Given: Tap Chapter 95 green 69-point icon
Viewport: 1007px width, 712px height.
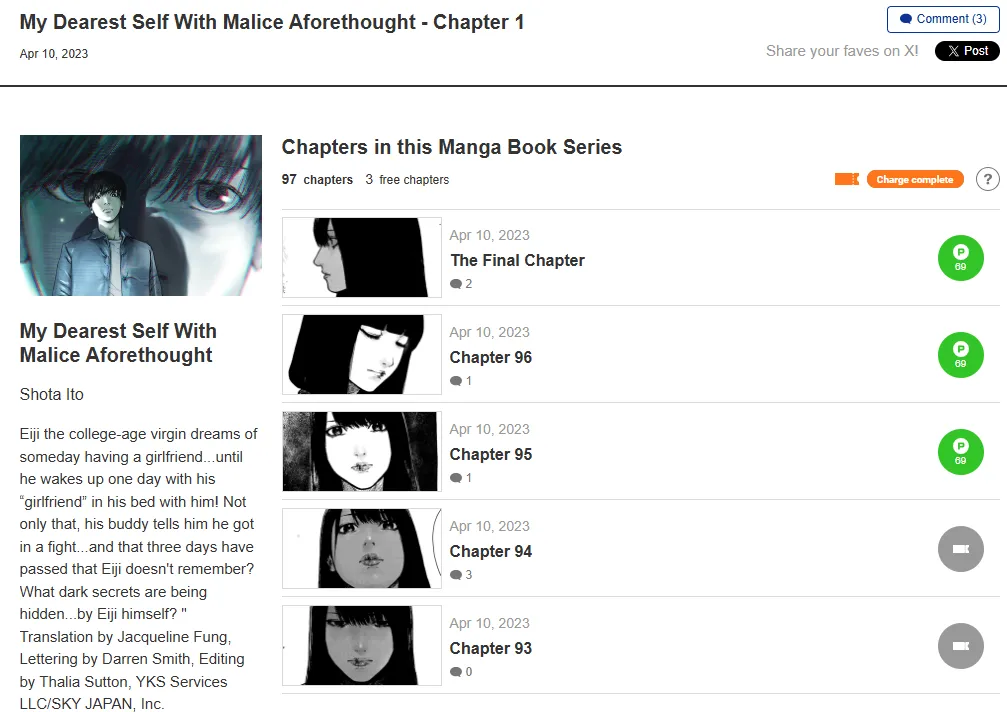Looking at the screenshot, I should coord(960,452).
